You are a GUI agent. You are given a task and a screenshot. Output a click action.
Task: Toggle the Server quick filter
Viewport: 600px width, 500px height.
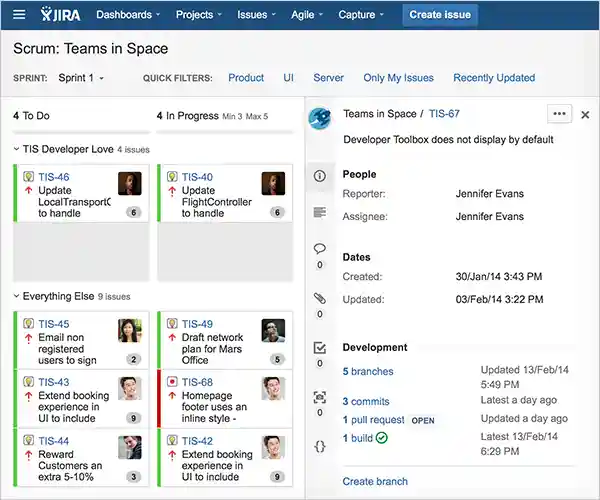[x=328, y=78]
